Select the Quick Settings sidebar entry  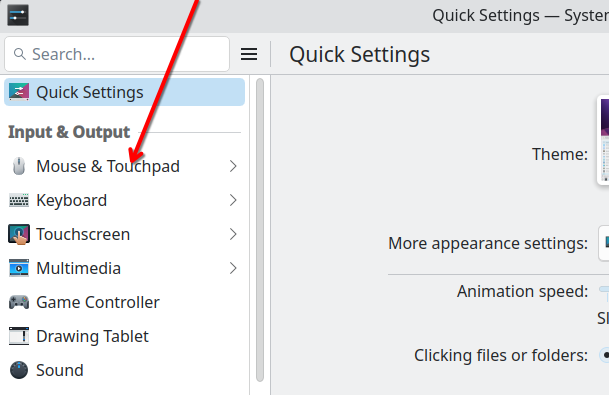coord(124,92)
